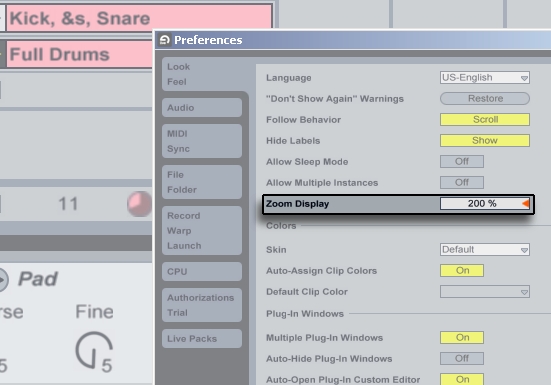
Task: Open the Authorizations Trial tab
Action: [x=202, y=305]
